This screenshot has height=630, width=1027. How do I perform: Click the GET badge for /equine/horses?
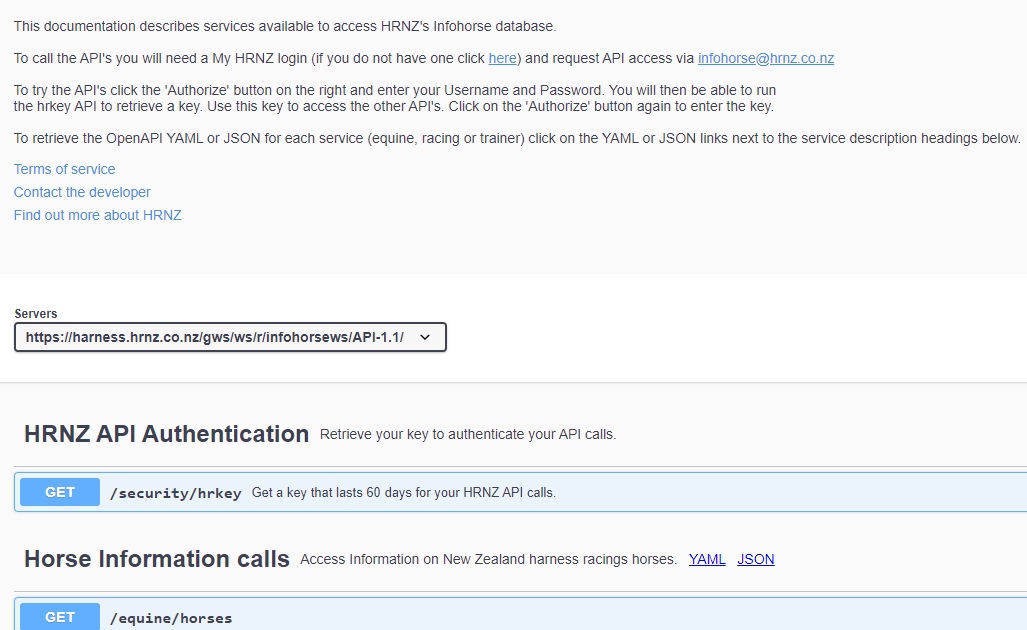60,617
